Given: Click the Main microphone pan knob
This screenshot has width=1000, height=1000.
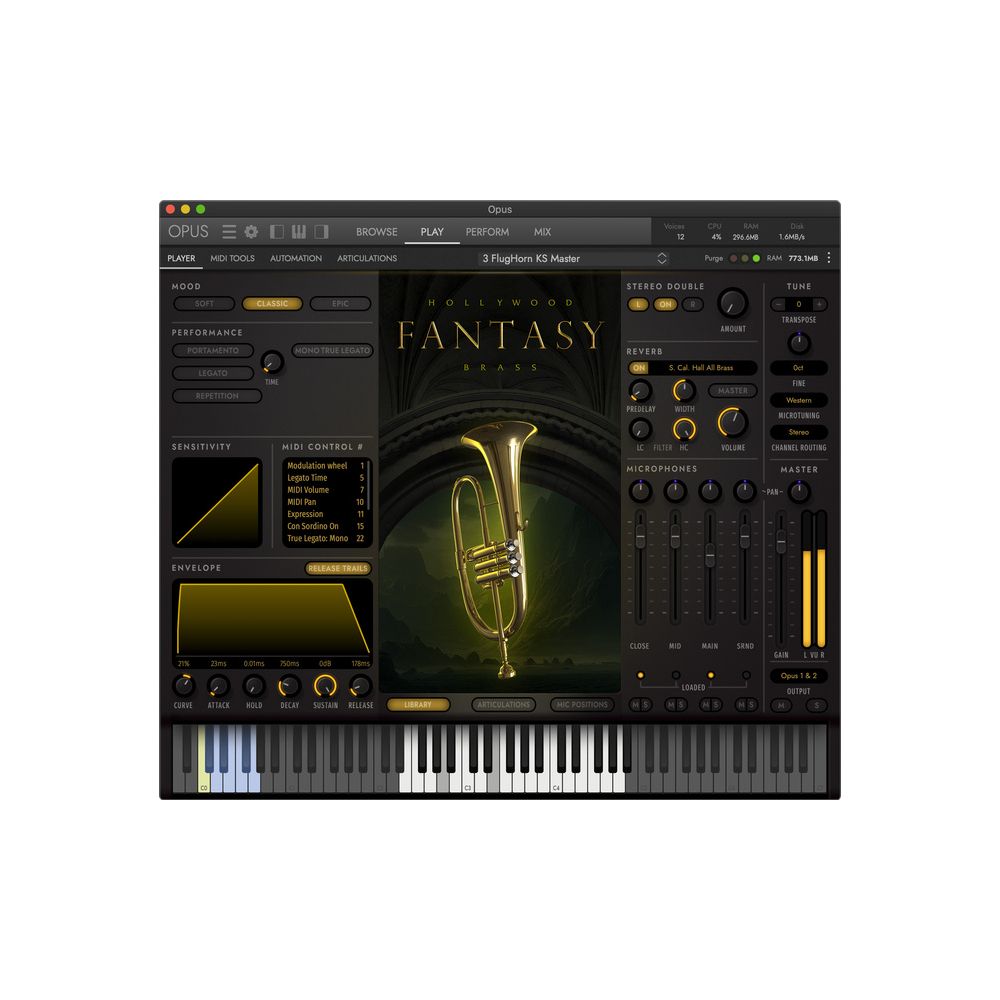Looking at the screenshot, I should [709, 491].
